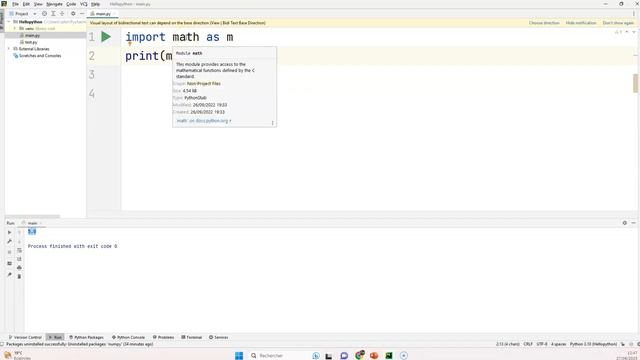Click the Pin Tab icon in the Run panel
This screenshot has width=640, height=360.
9,275
